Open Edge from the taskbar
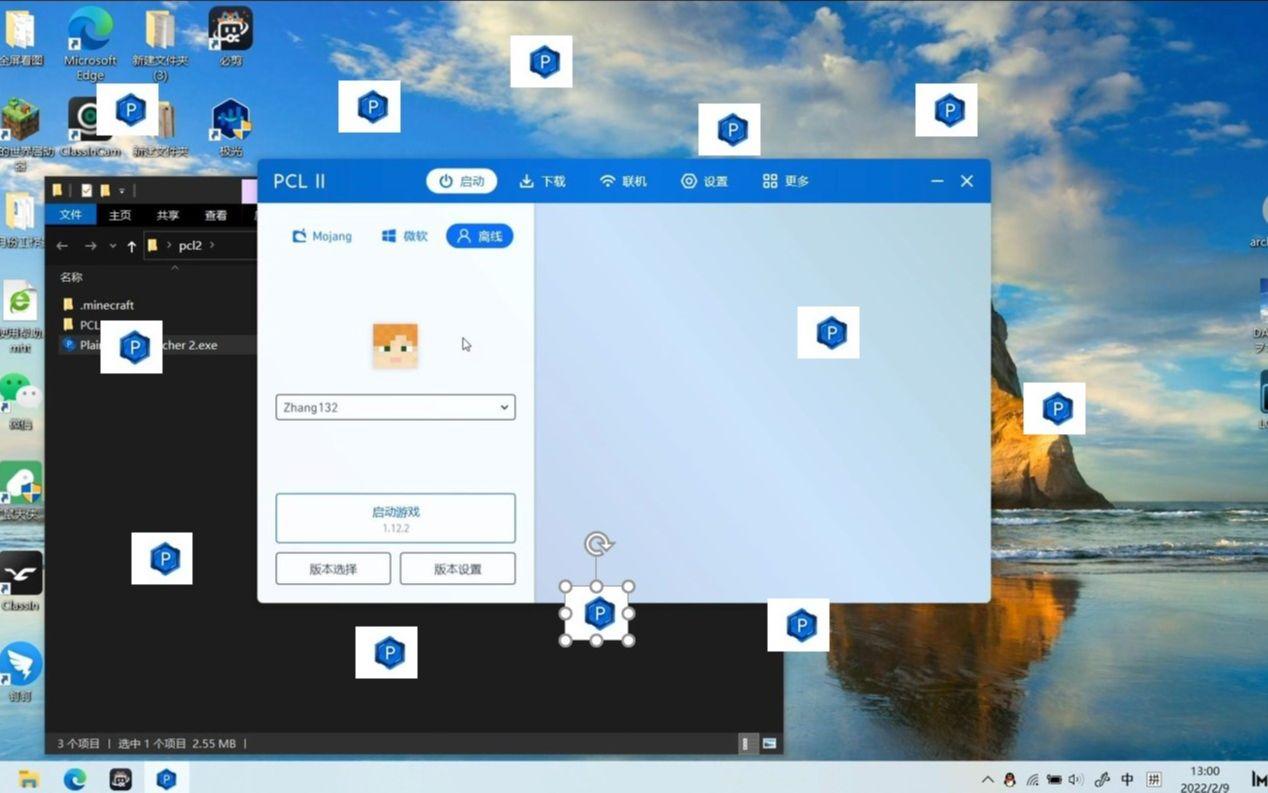The image size is (1268, 793). point(75,778)
